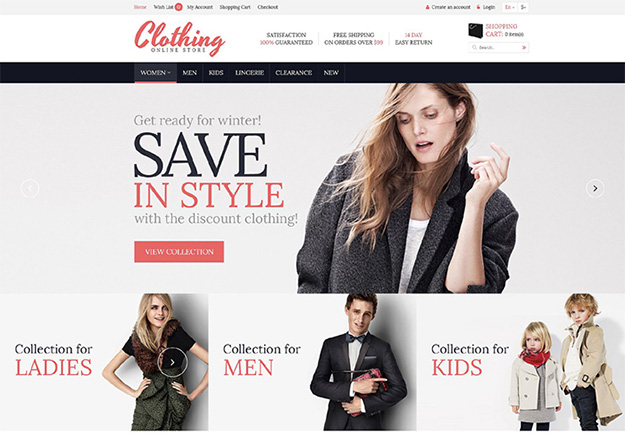Click the View Collection button

pos(179,252)
